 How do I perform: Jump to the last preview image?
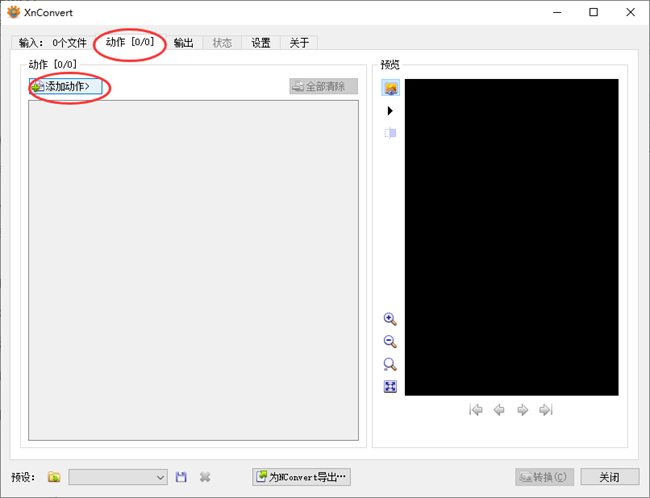click(545, 410)
